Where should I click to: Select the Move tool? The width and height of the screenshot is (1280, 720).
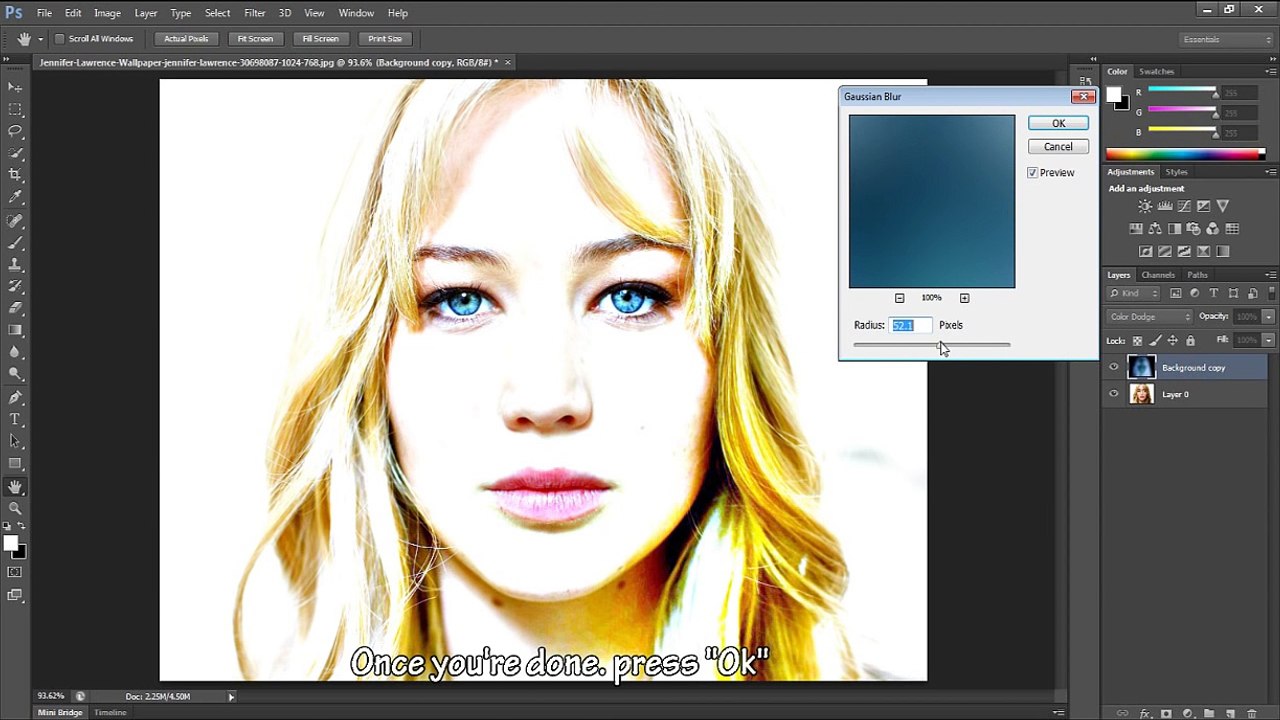pyautogui.click(x=15, y=88)
